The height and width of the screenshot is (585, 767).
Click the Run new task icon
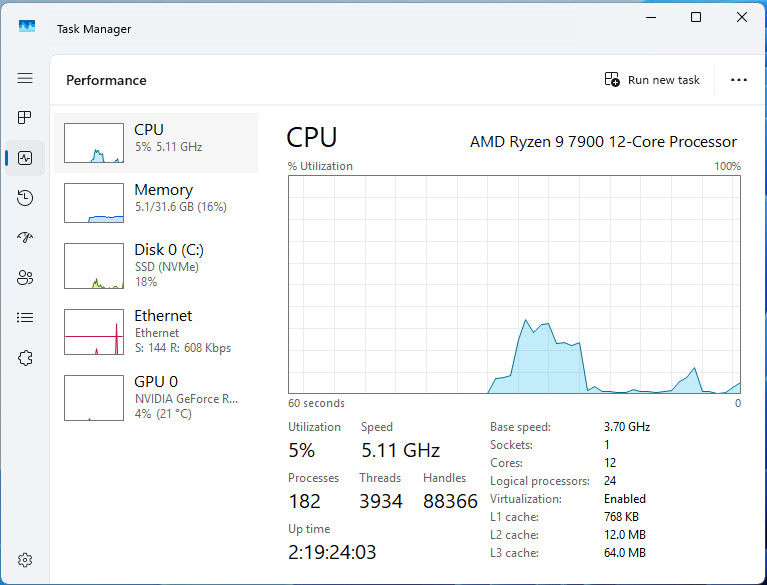[612, 79]
